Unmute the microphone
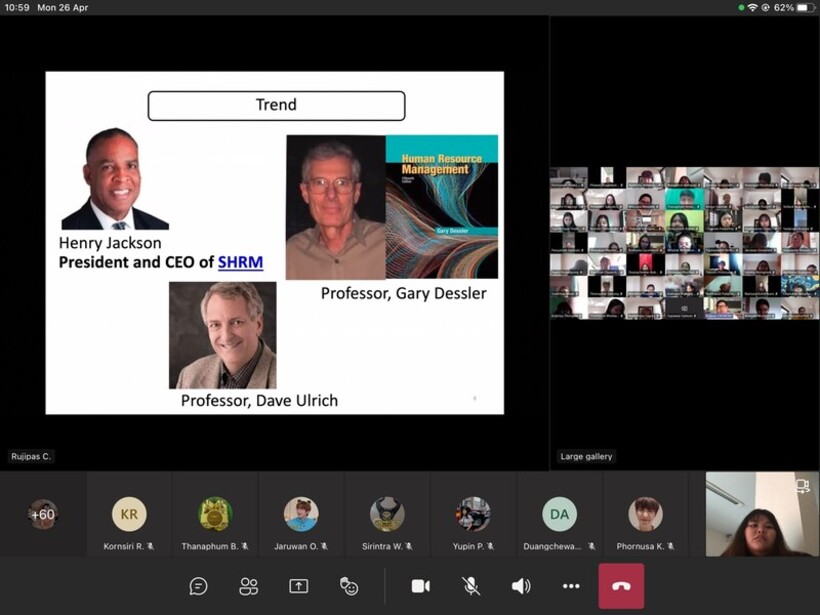 pyautogui.click(x=470, y=586)
